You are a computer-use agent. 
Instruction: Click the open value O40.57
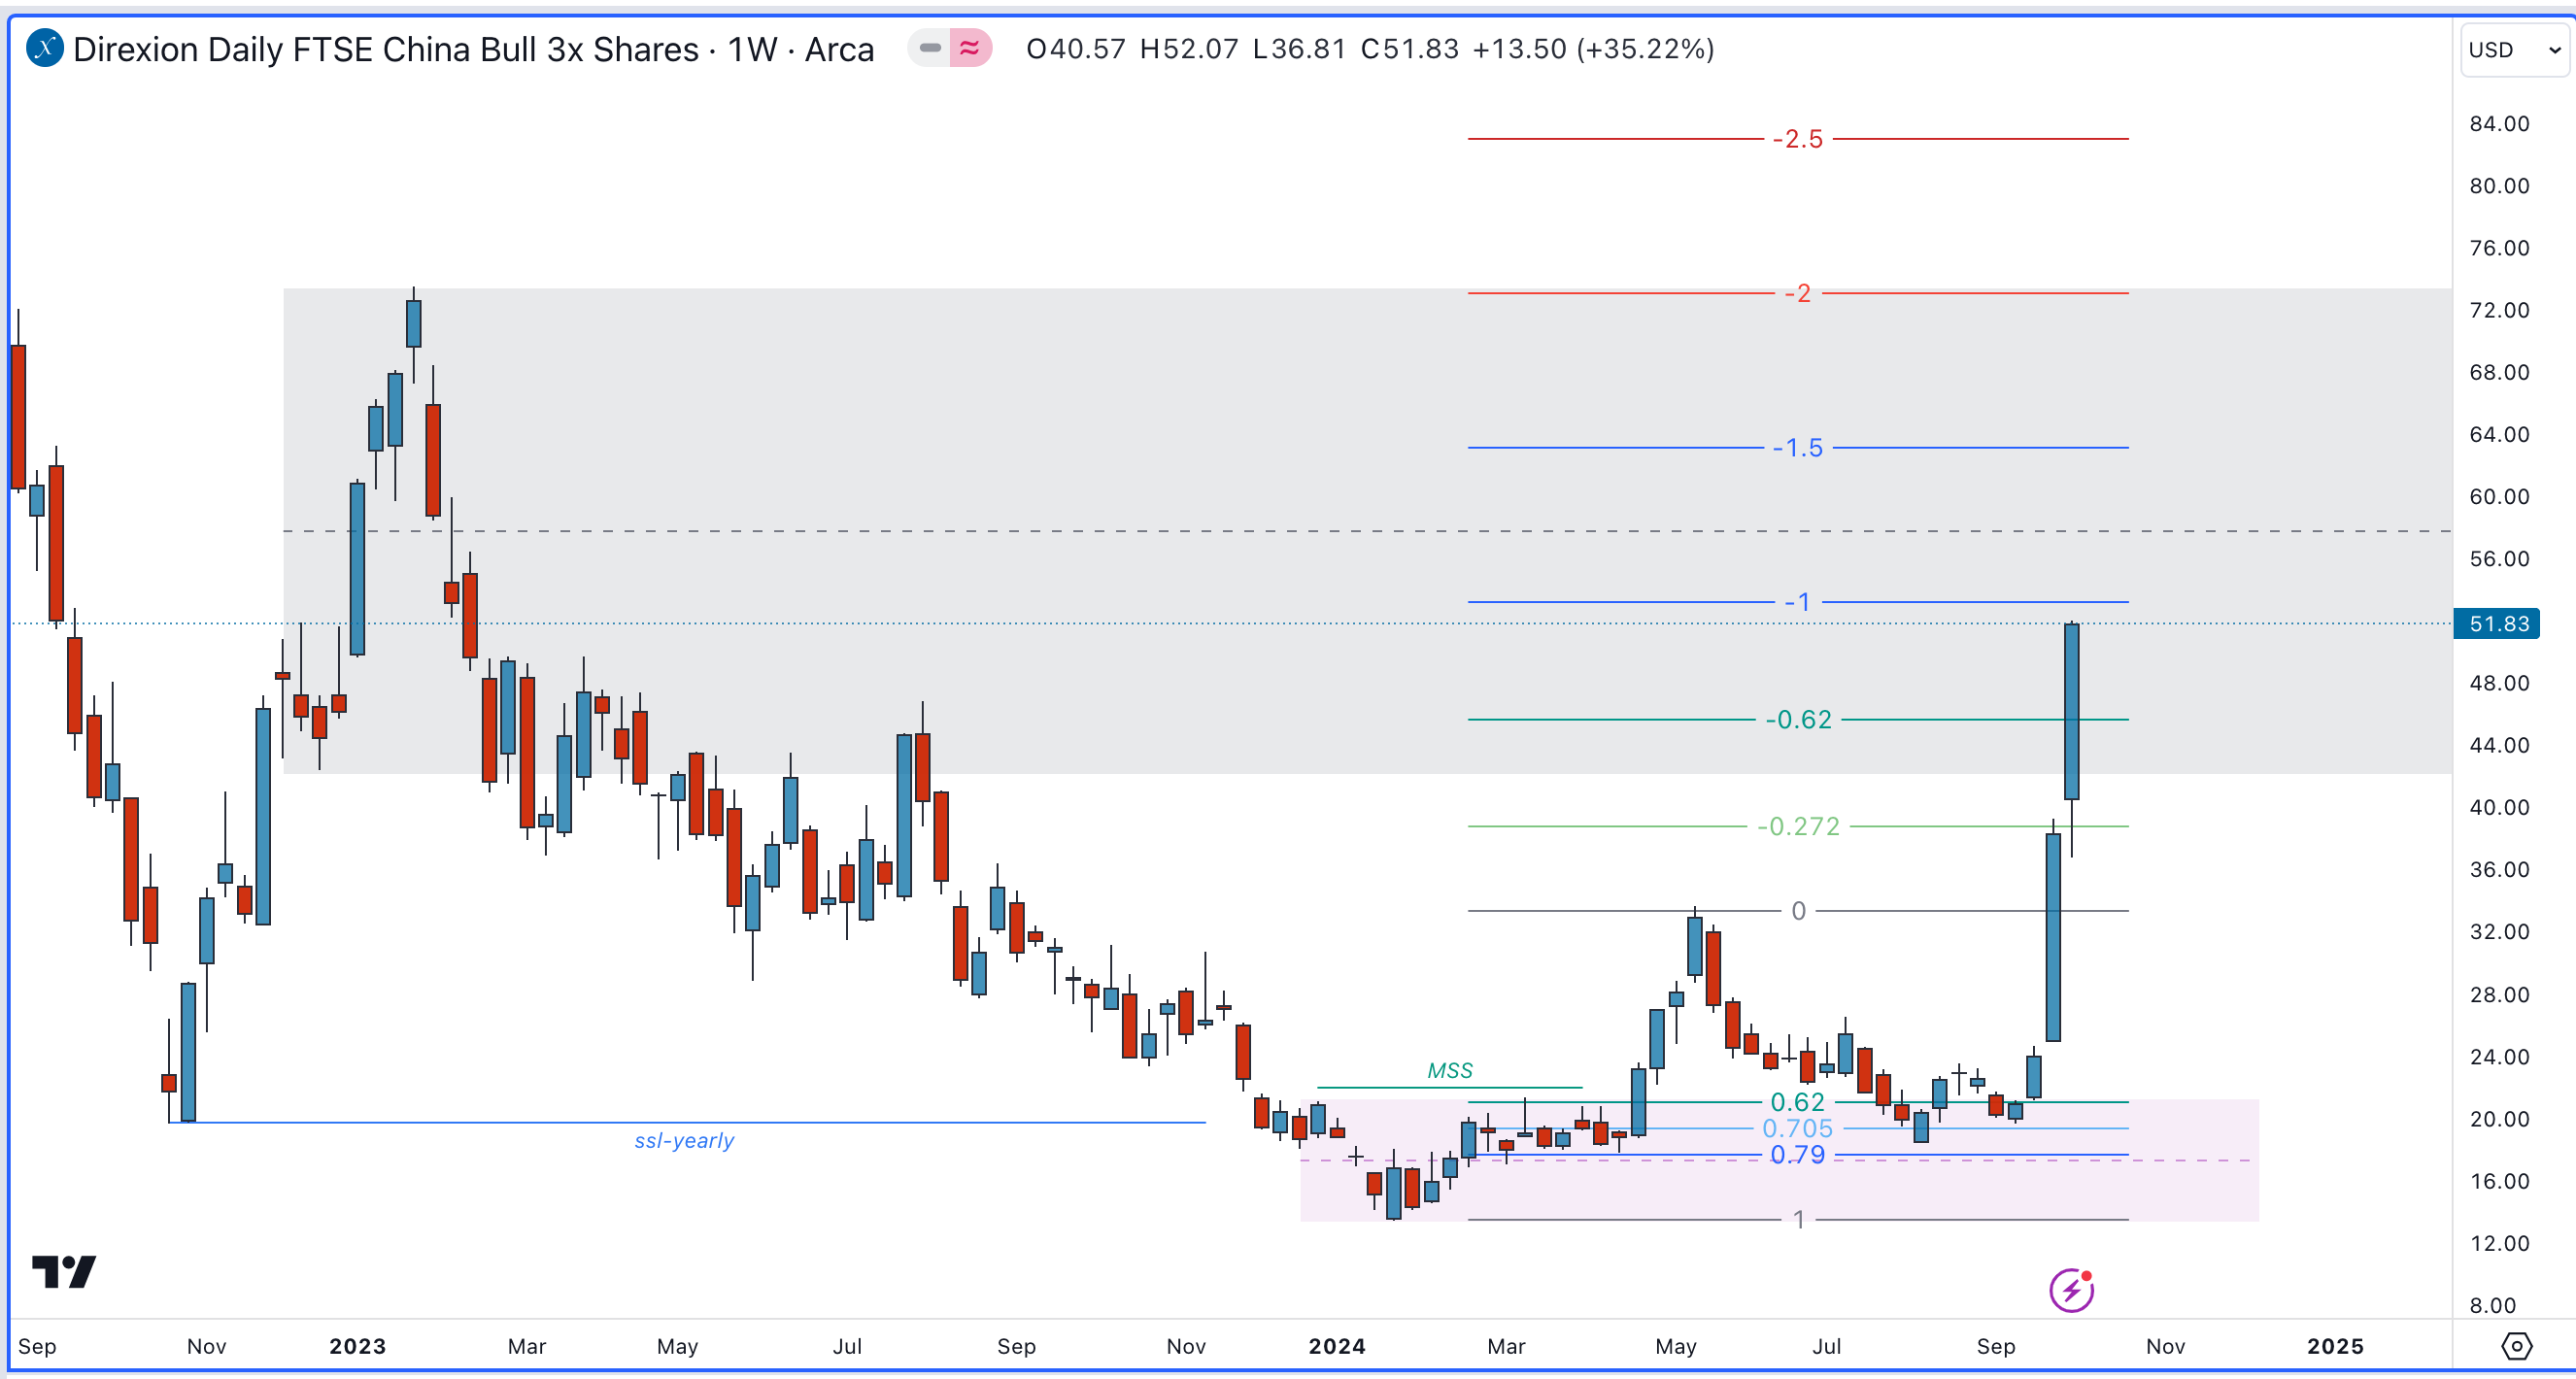pos(1076,49)
